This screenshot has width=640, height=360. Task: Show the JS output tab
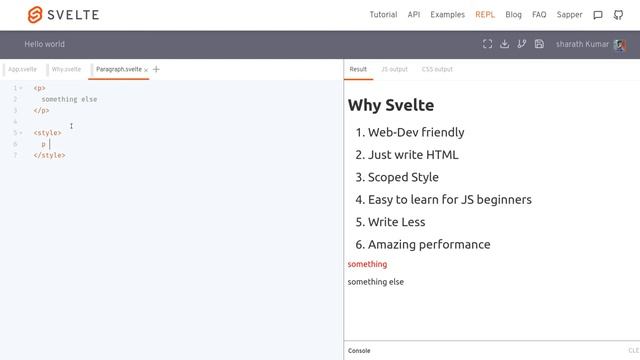point(394,69)
